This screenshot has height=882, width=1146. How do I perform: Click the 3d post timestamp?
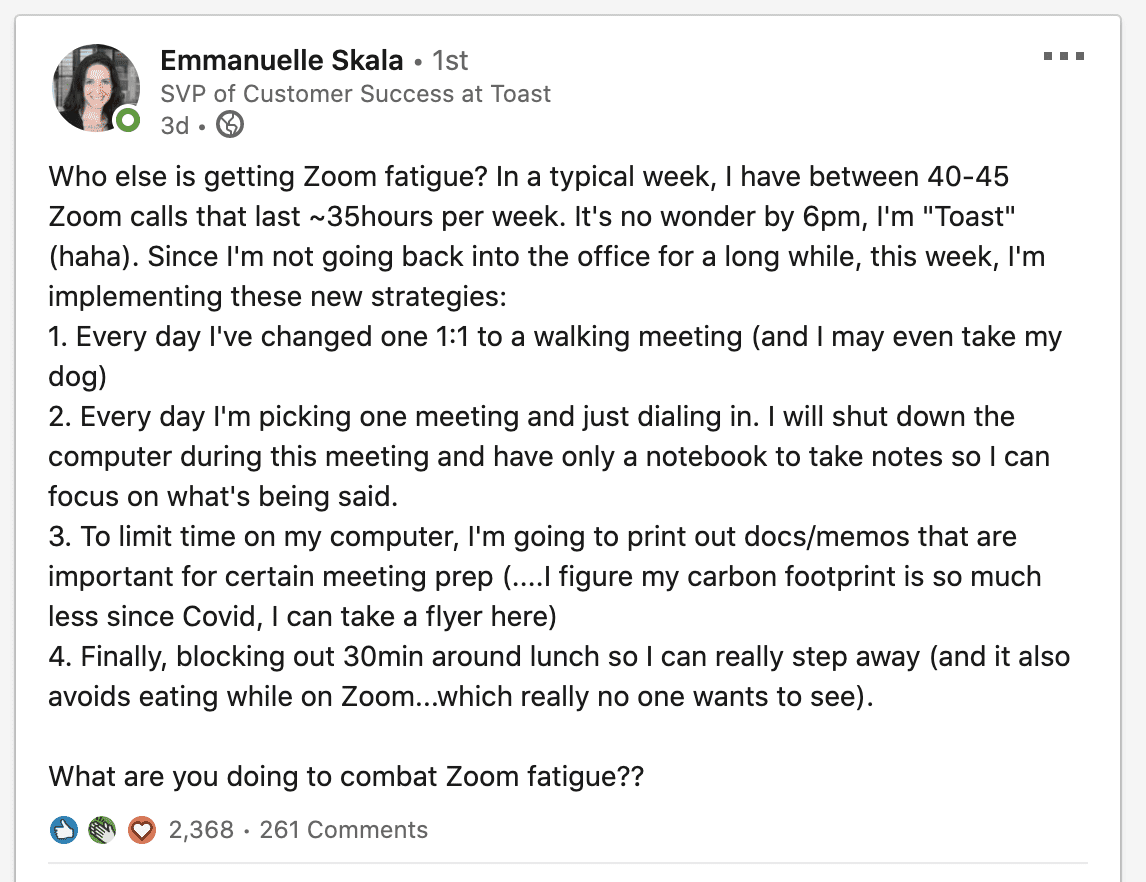(x=175, y=126)
